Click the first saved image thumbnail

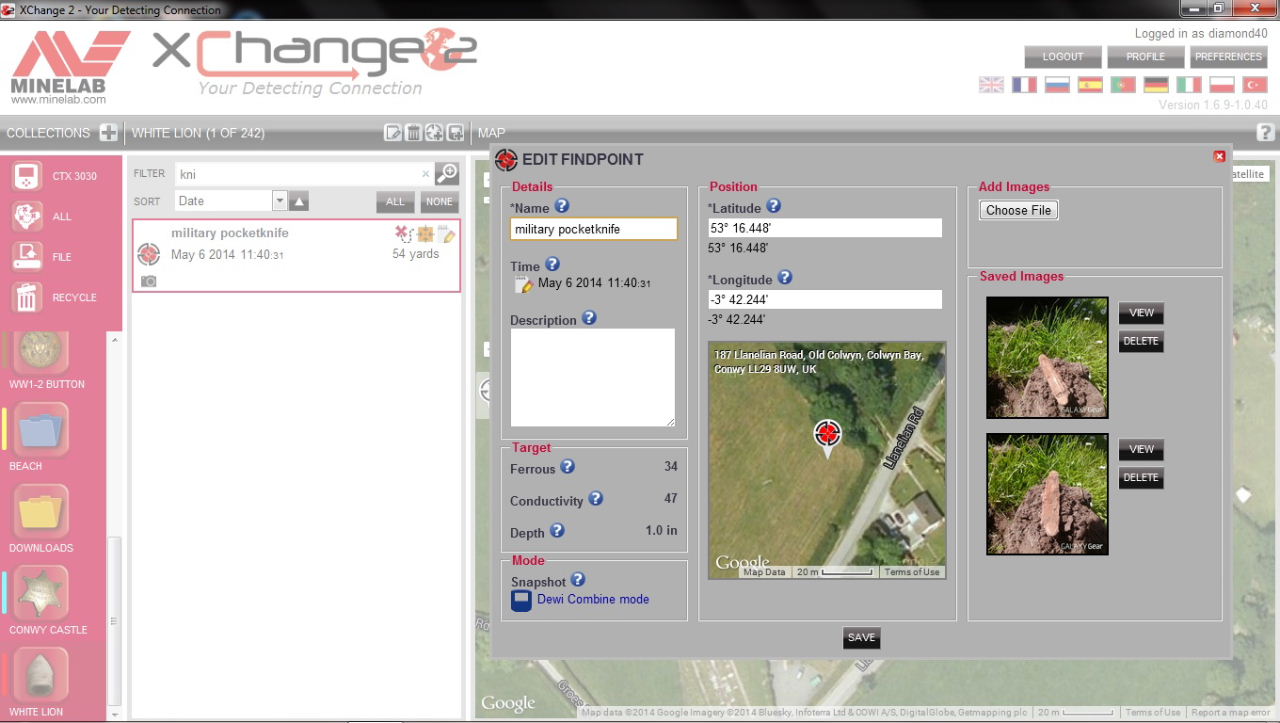[1047, 357]
